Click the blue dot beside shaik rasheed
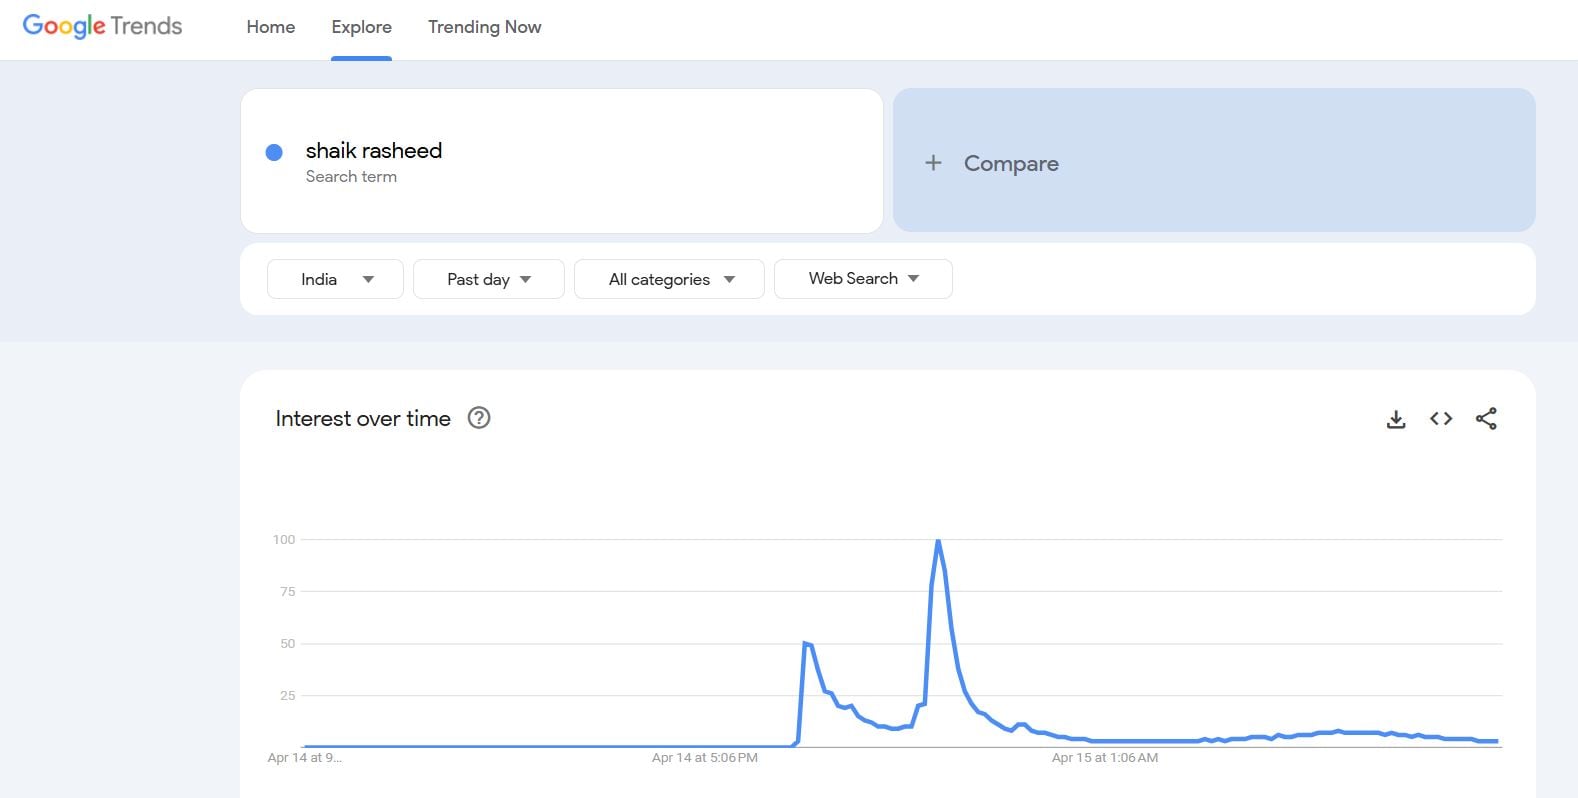 point(274,152)
